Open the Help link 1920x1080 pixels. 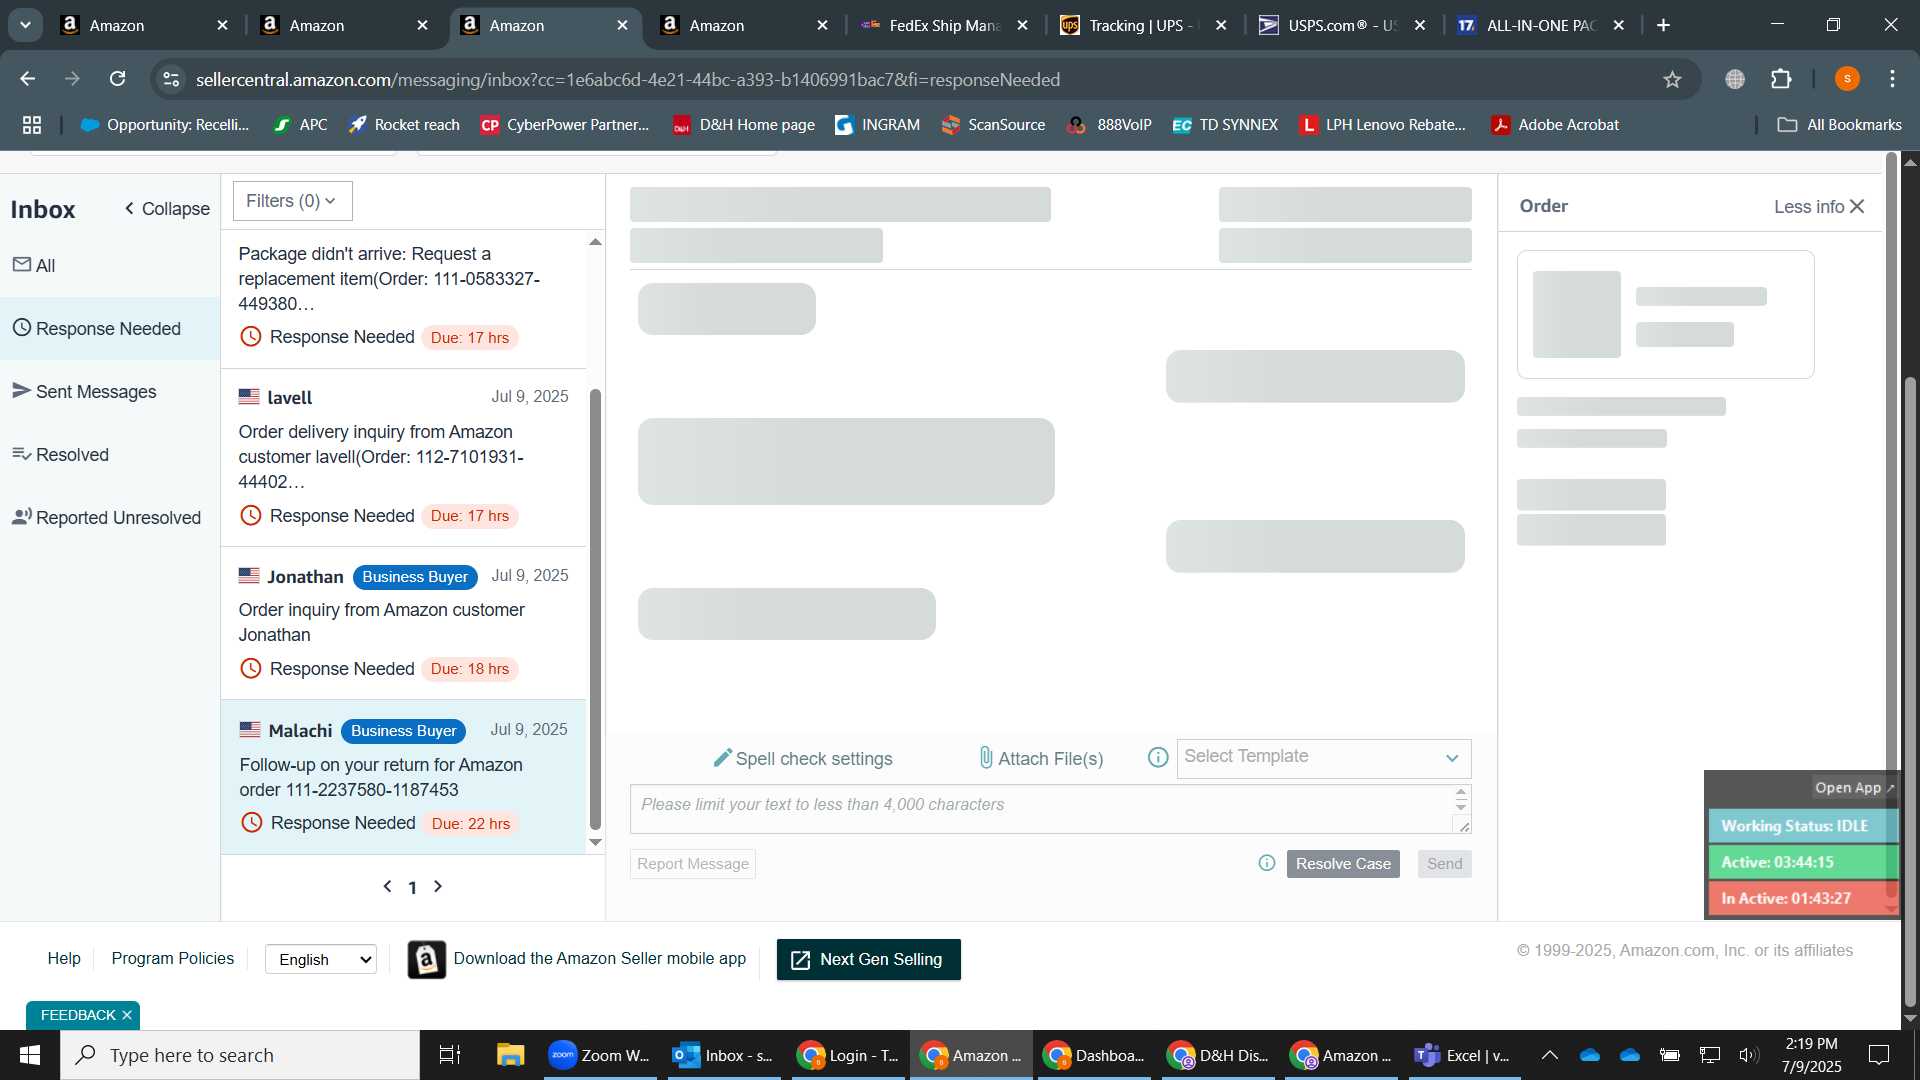click(64, 958)
